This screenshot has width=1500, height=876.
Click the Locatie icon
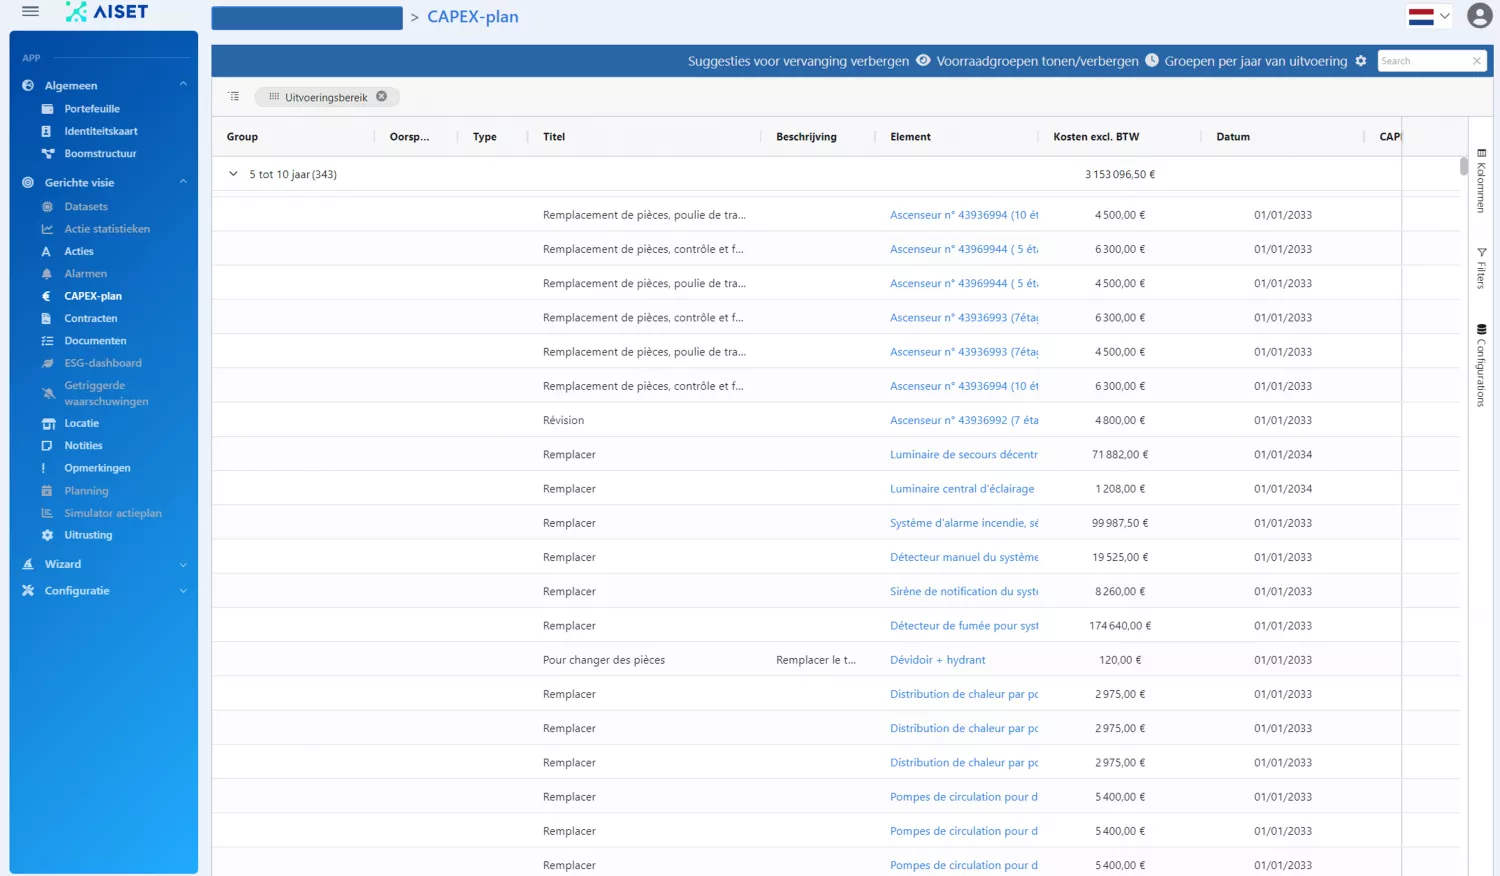pyautogui.click(x=47, y=424)
